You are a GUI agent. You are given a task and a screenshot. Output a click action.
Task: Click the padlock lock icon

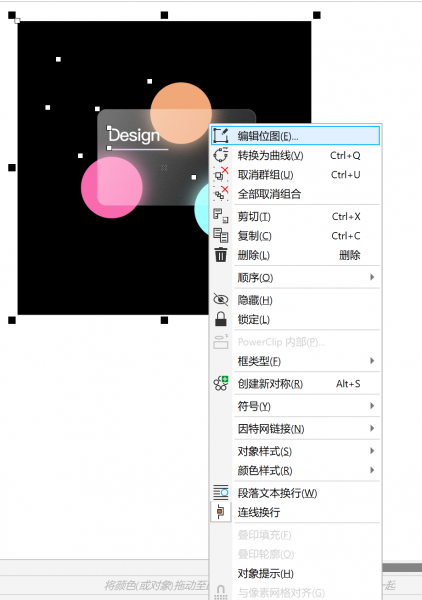(x=221, y=319)
